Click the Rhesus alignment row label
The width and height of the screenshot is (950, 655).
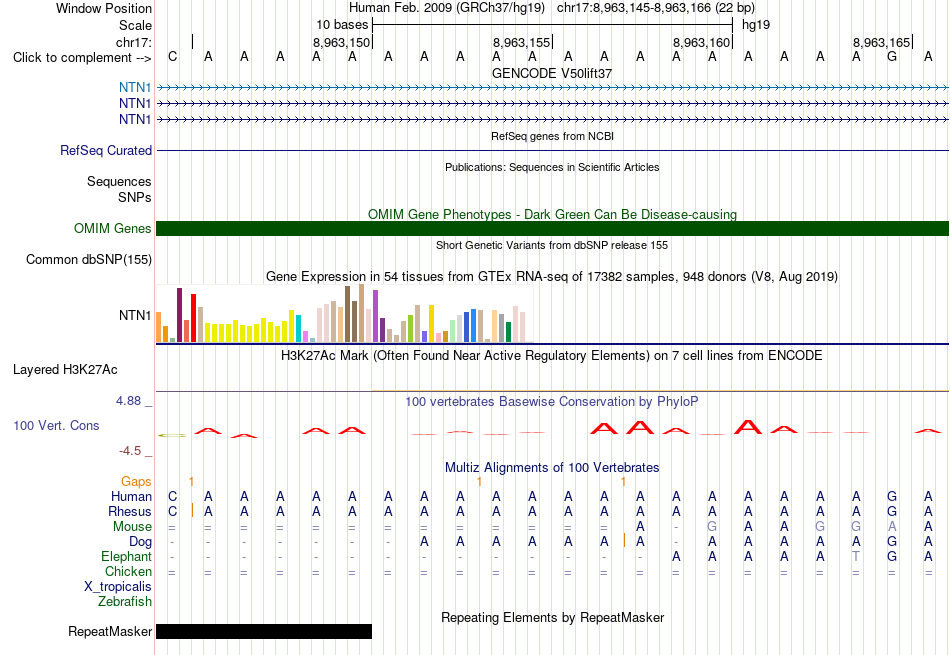coord(130,511)
